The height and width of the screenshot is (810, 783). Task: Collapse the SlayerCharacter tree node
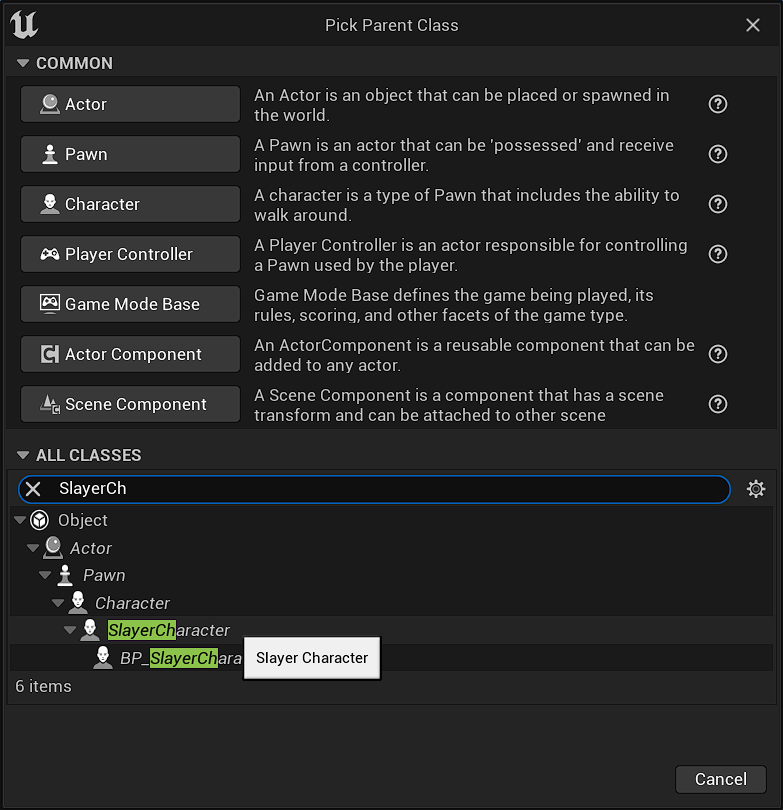[70, 630]
